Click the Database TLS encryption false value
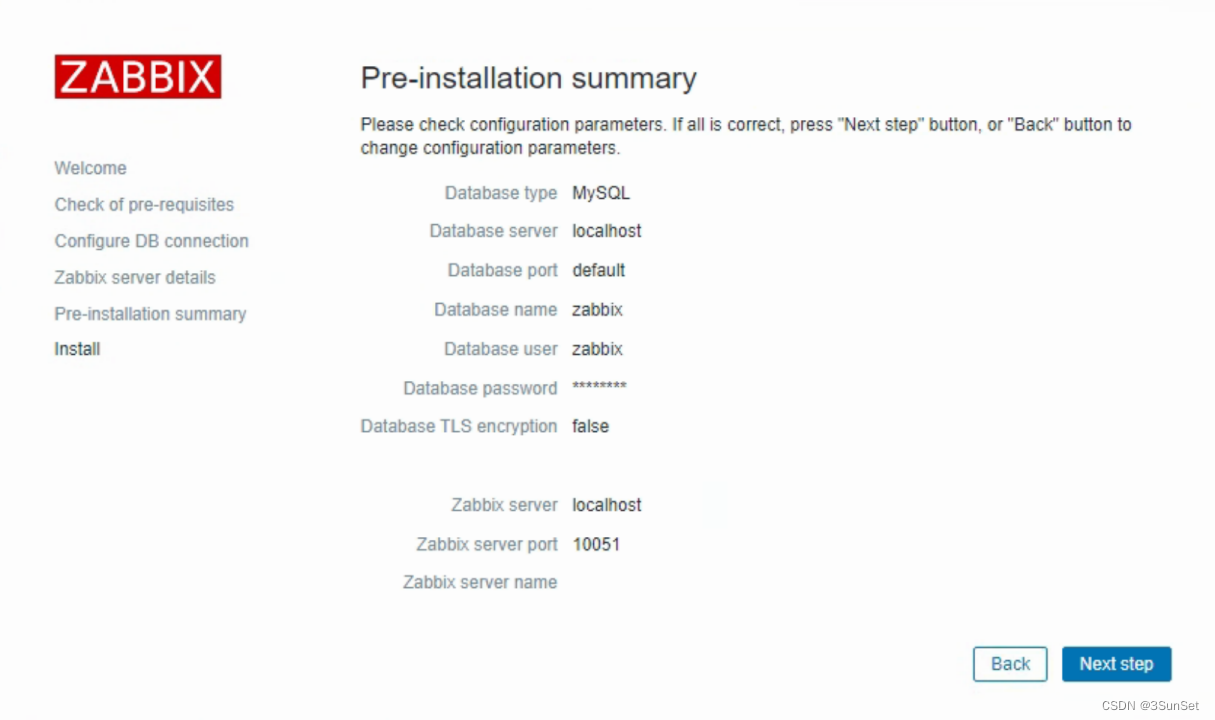 590,426
